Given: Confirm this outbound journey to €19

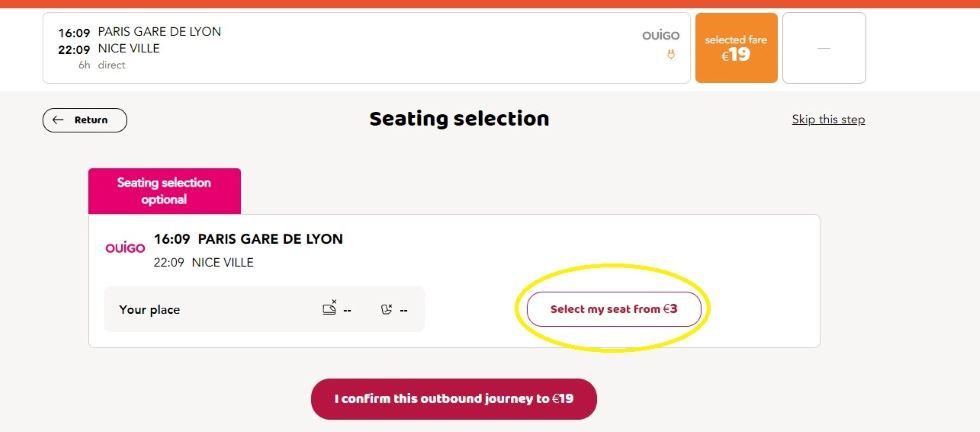Looking at the screenshot, I should pos(454,399).
